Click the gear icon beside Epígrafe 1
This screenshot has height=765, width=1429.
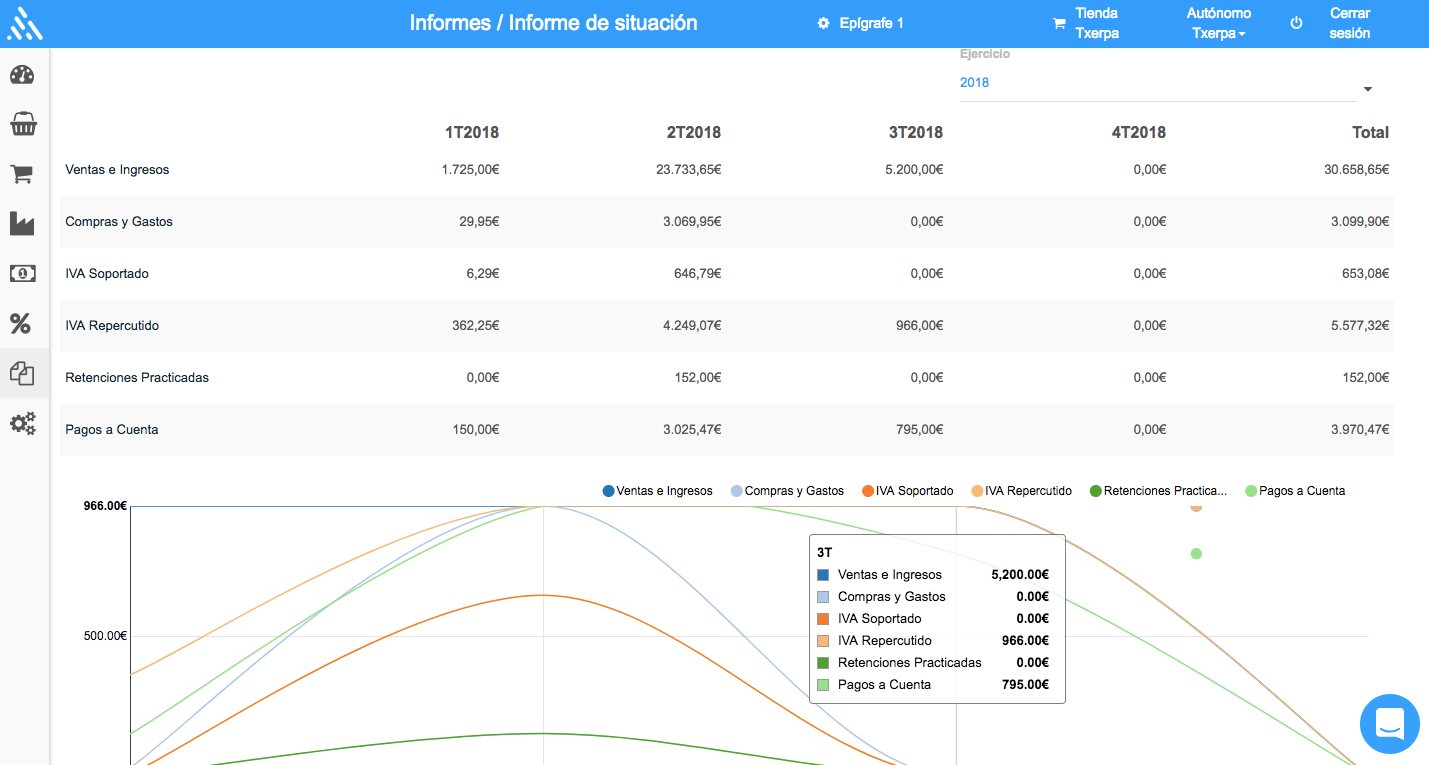click(823, 23)
